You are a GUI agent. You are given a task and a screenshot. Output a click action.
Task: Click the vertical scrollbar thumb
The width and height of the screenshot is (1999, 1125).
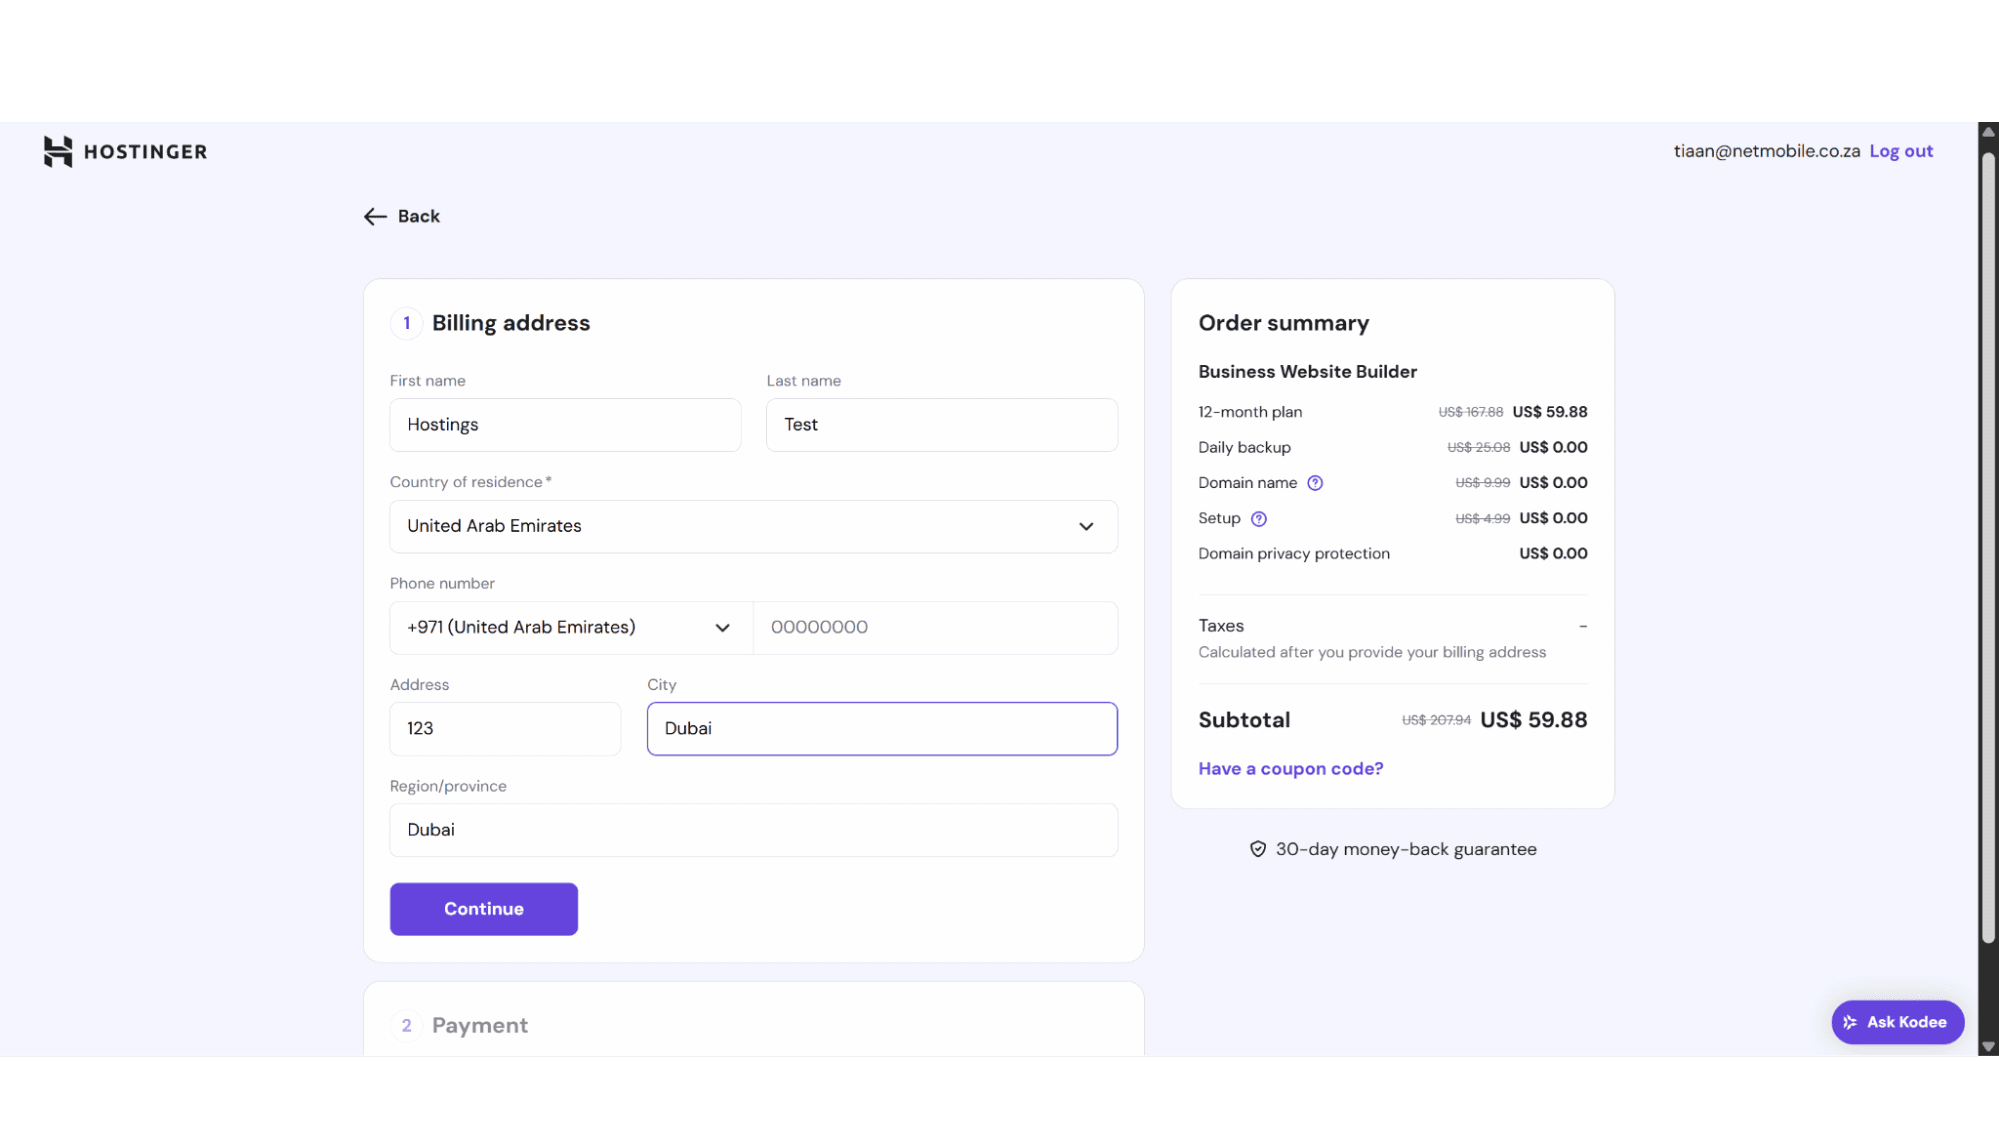point(1988,546)
